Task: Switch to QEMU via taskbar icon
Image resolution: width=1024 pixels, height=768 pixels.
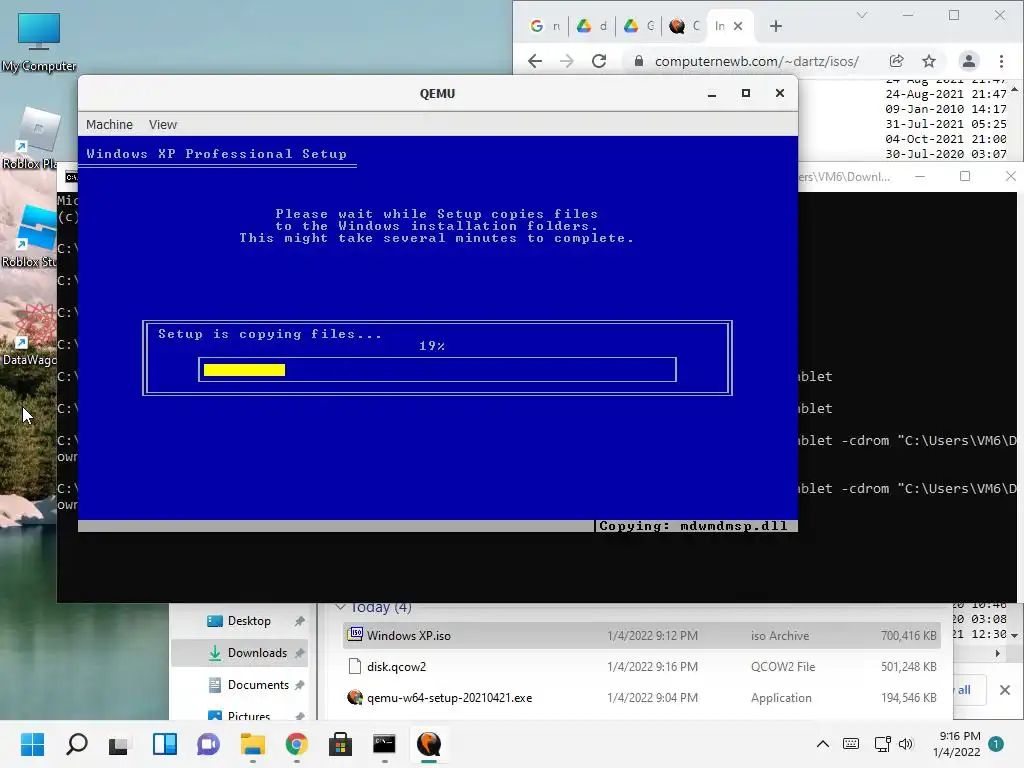Action: 428,744
